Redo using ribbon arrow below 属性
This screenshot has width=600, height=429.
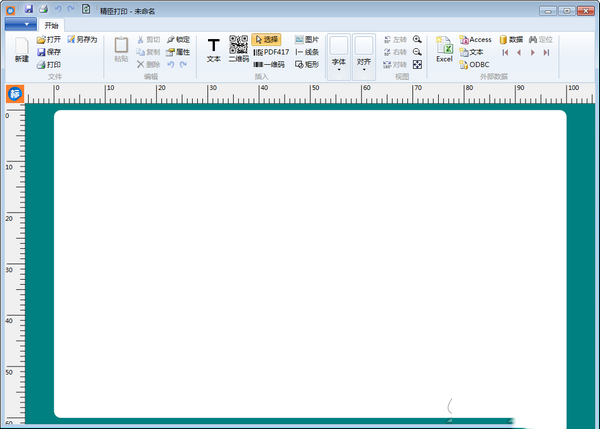click(x=183, y=65)
